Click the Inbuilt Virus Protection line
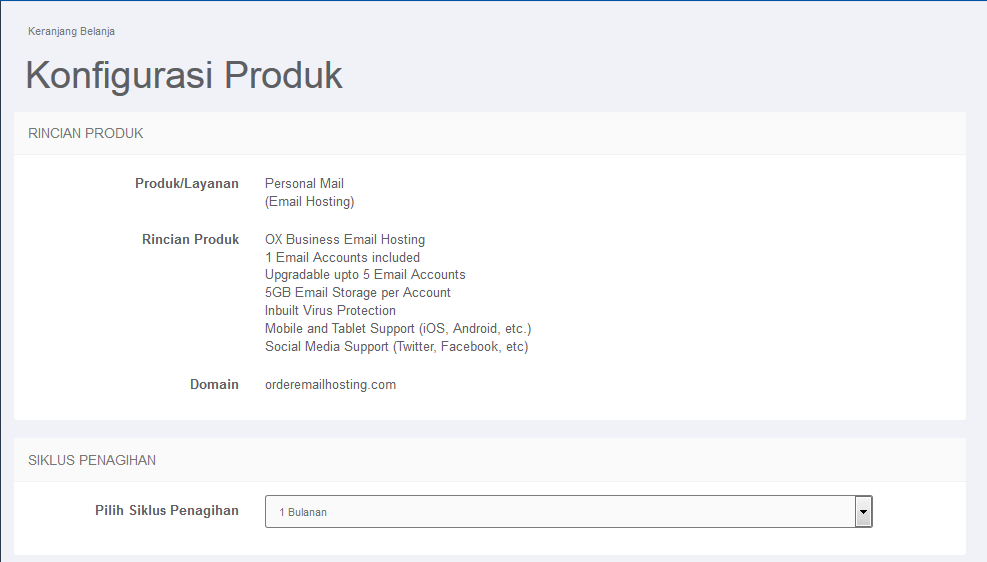 pyautogui.click(x=330, y=311)
